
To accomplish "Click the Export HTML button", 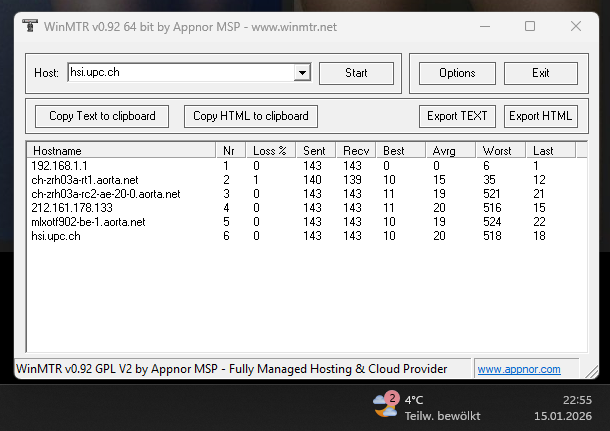I will [x=540, y=116].
